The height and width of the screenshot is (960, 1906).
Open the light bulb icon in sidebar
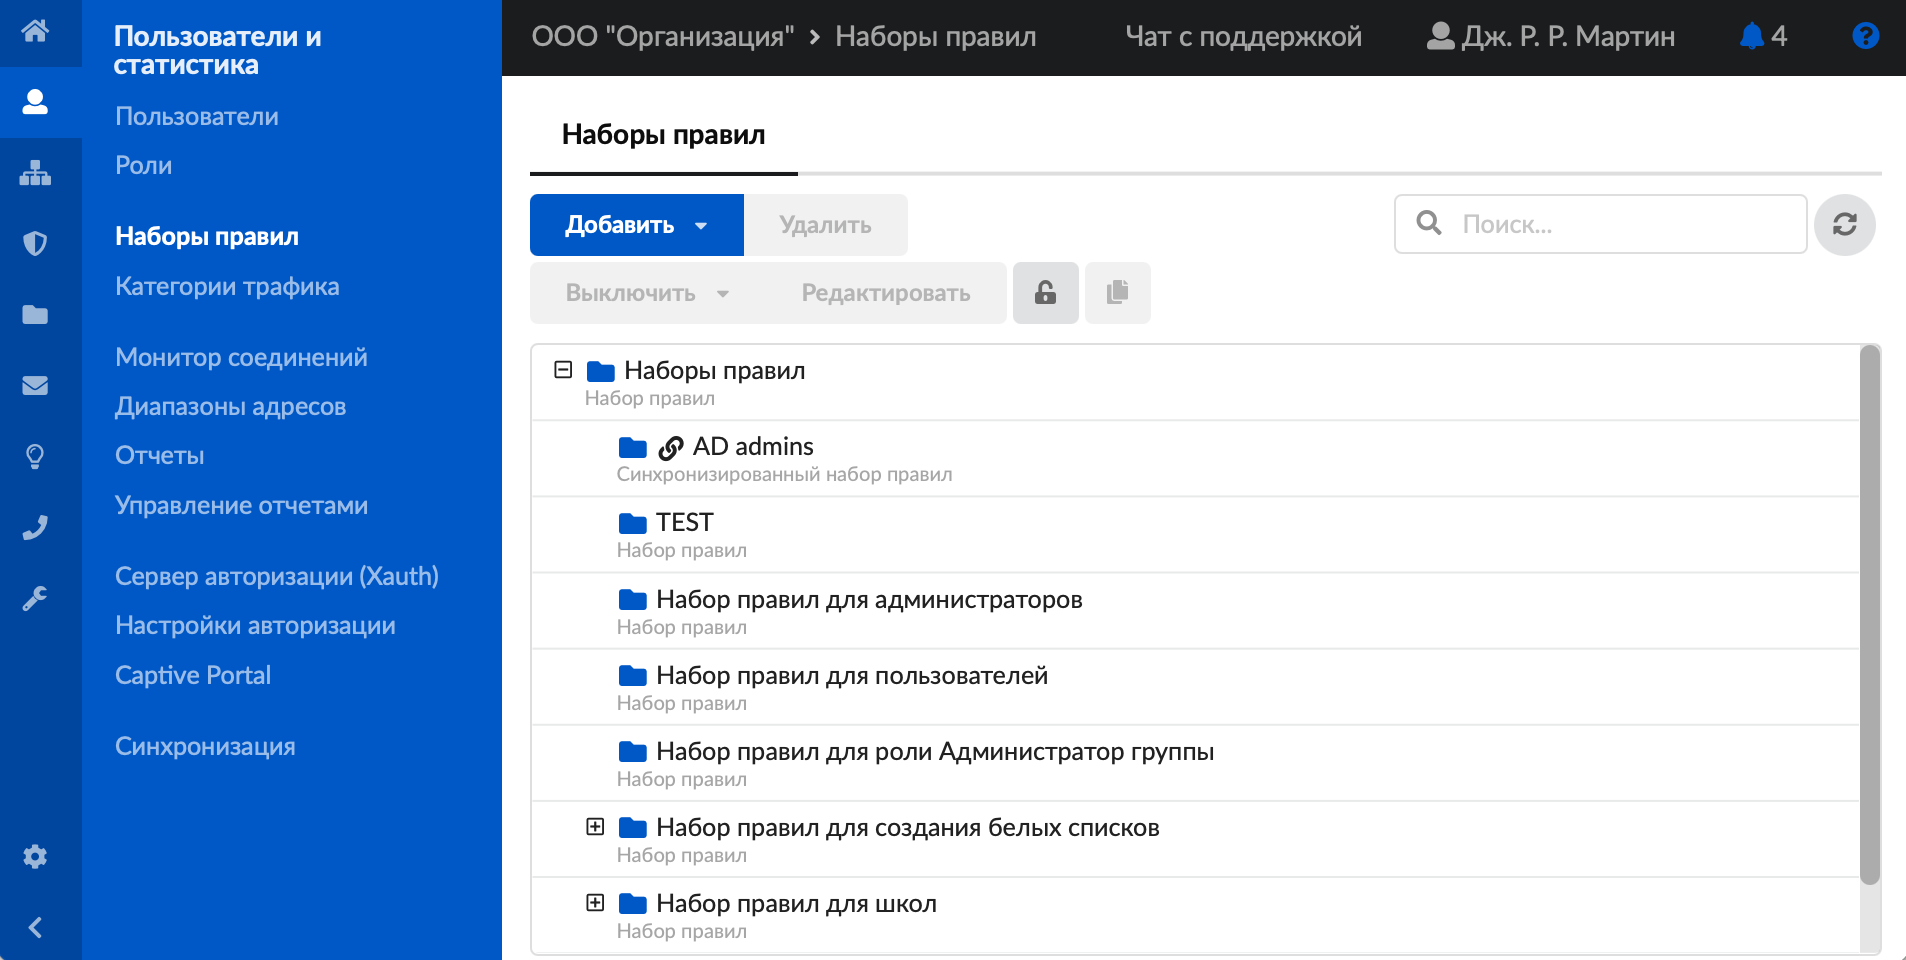pos(35,457)
